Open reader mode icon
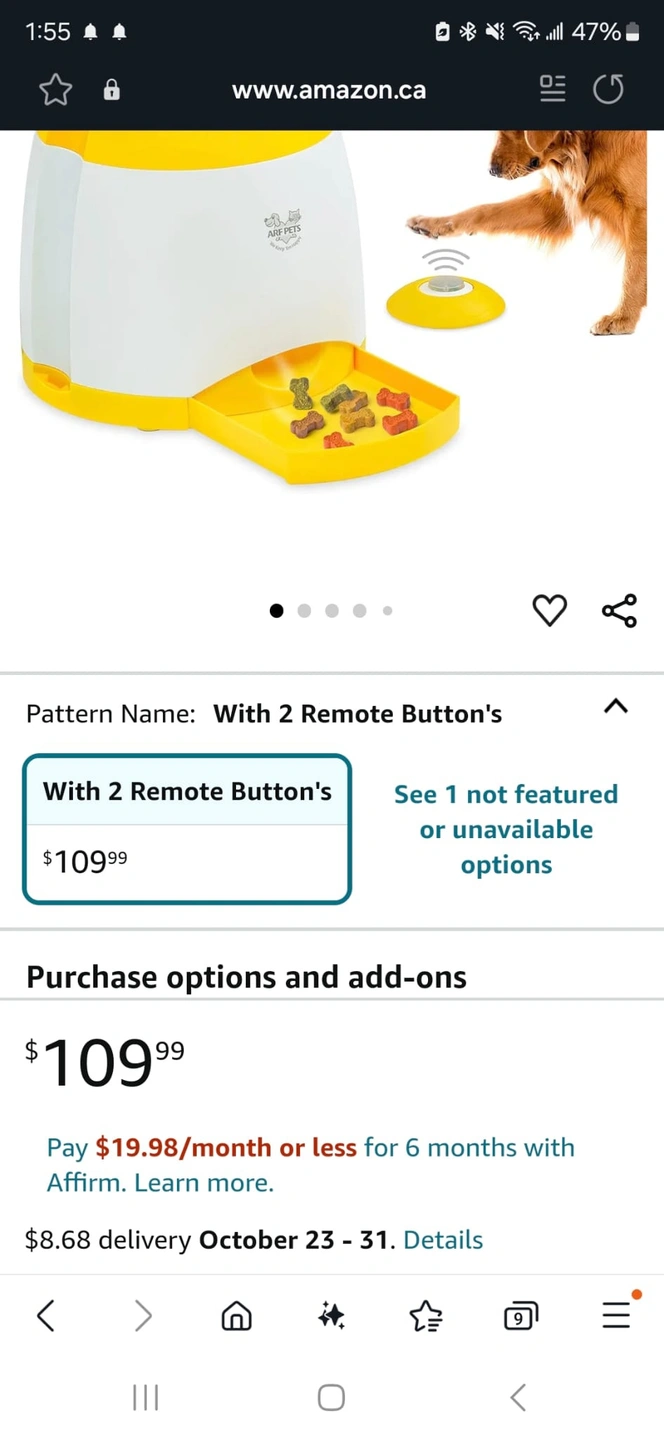664x1440 pixels. click(552, 89)
